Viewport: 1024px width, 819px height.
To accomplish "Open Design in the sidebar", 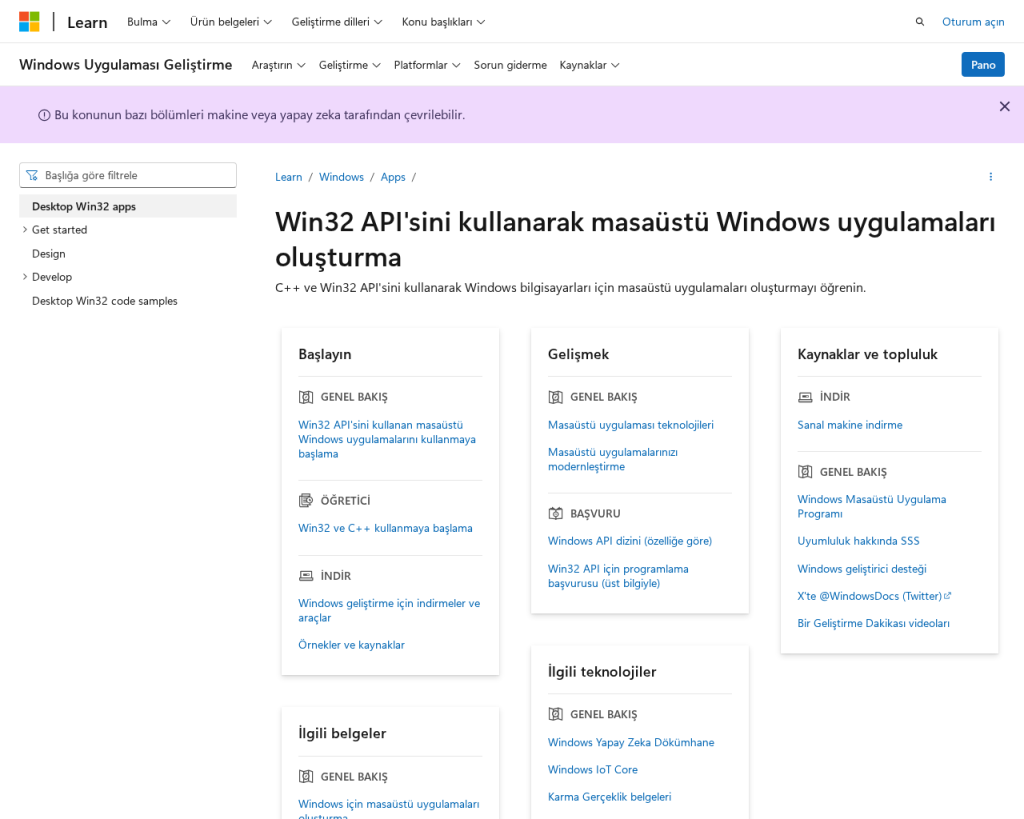I will [49, 253].
